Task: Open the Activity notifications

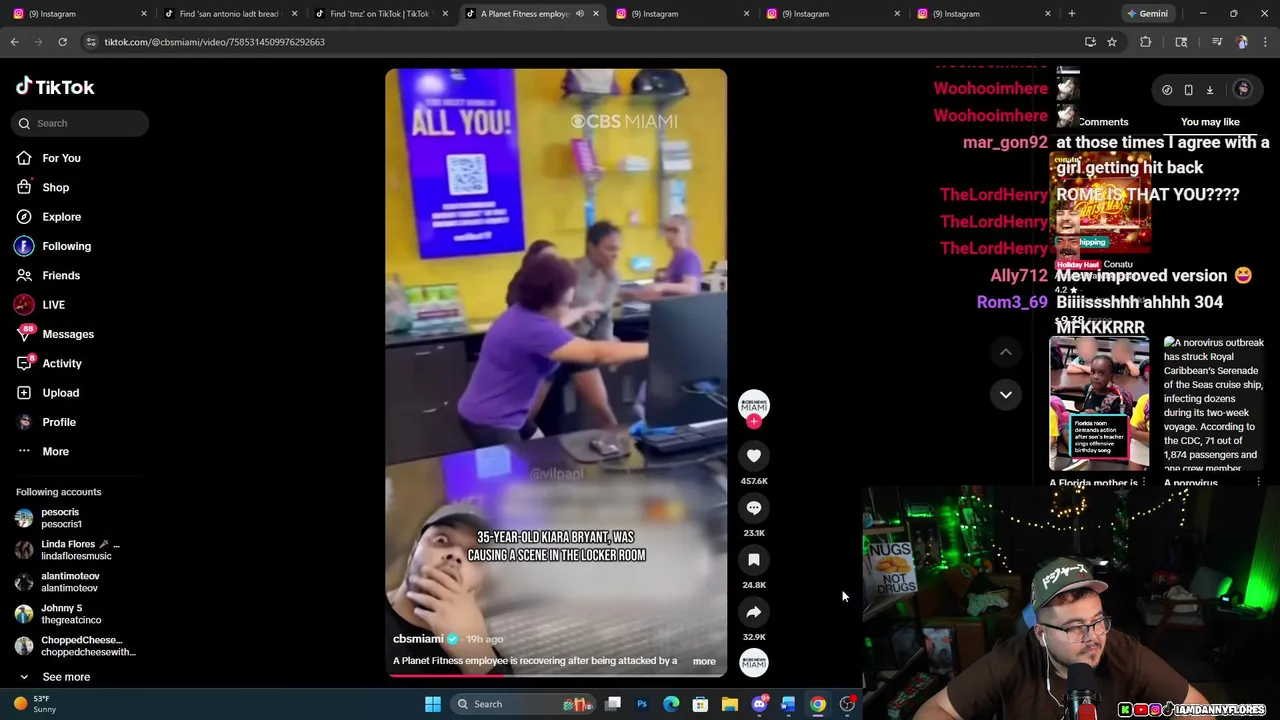Action: point(62,363)
